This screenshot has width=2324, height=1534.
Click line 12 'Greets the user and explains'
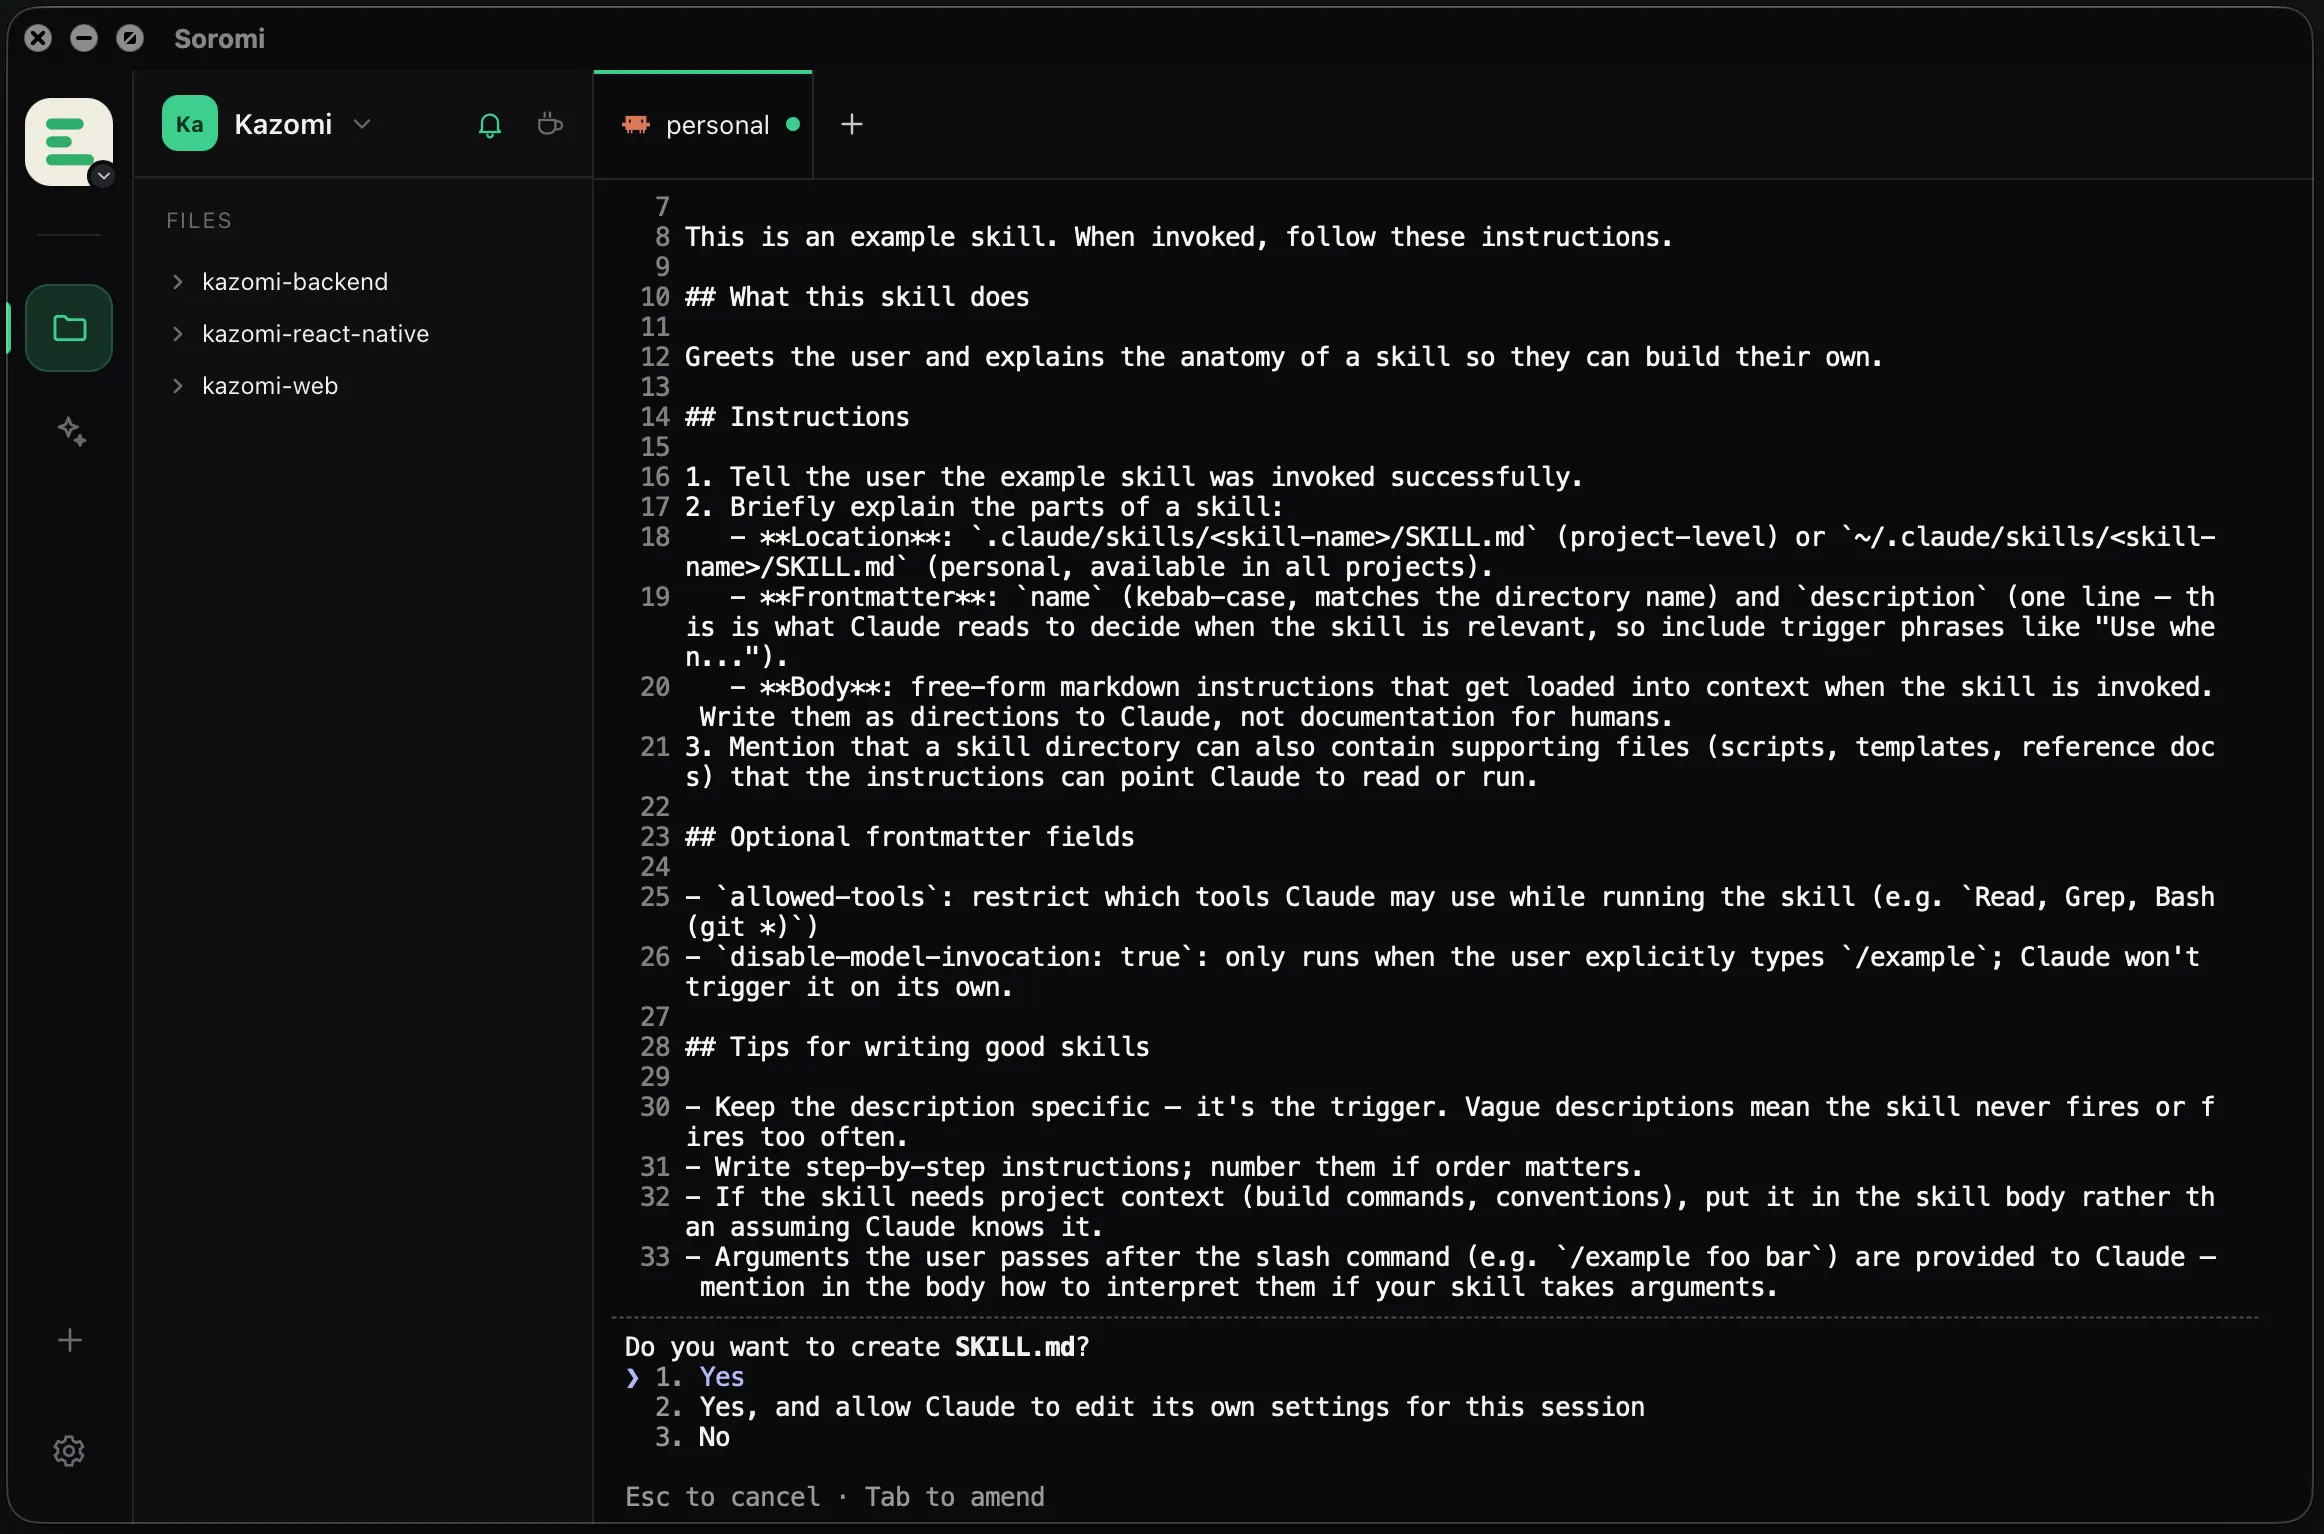[x=1284, y=357]
